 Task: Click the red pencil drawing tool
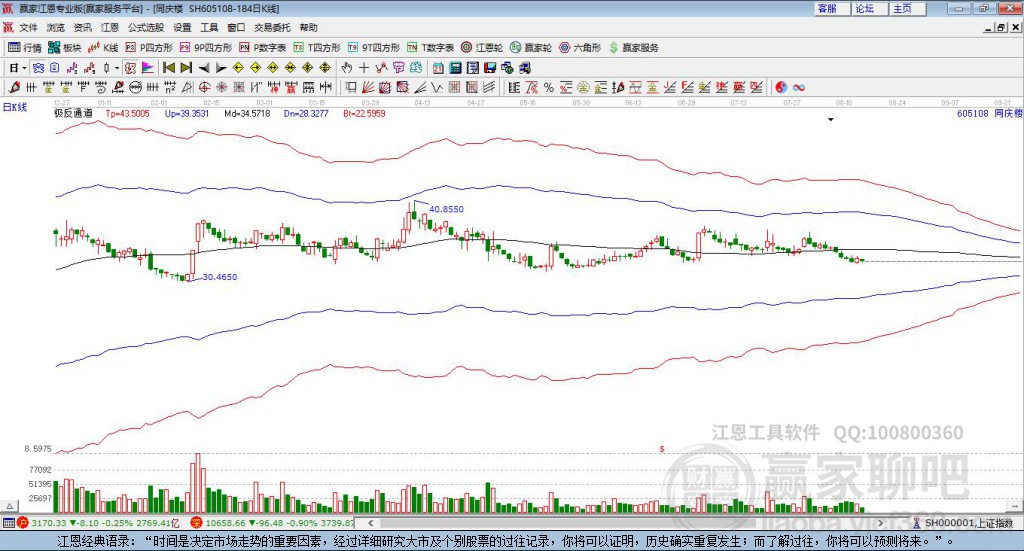(x=15, y=87)
